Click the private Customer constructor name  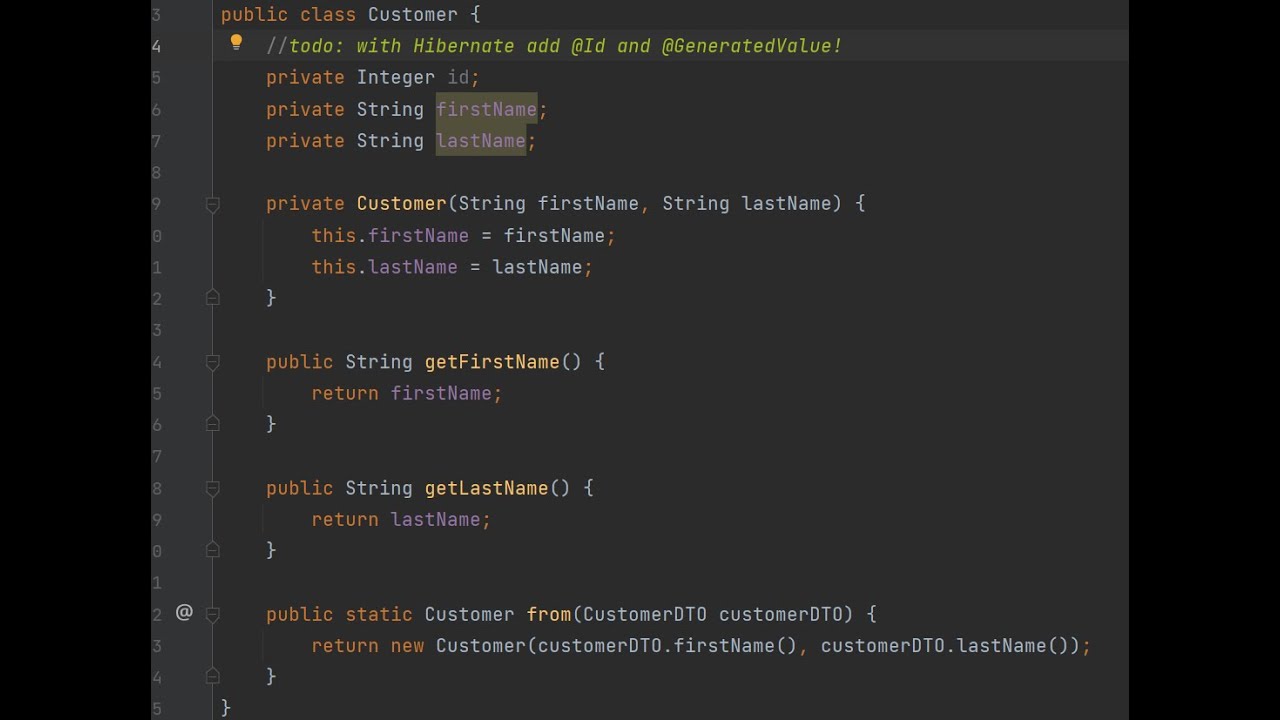tap(401, 203)
